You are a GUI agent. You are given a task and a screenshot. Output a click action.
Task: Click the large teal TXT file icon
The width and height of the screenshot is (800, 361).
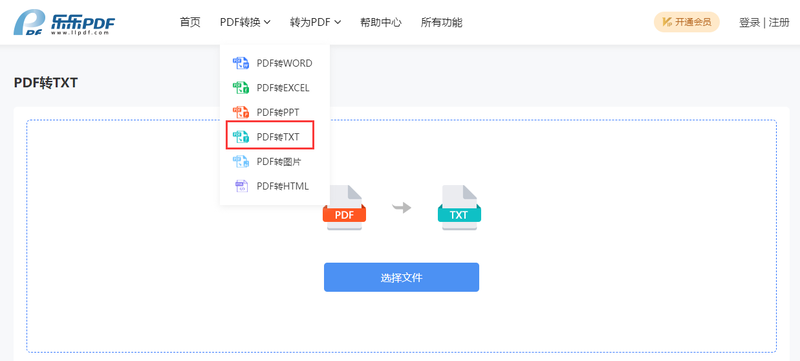(x=459, y=208)
